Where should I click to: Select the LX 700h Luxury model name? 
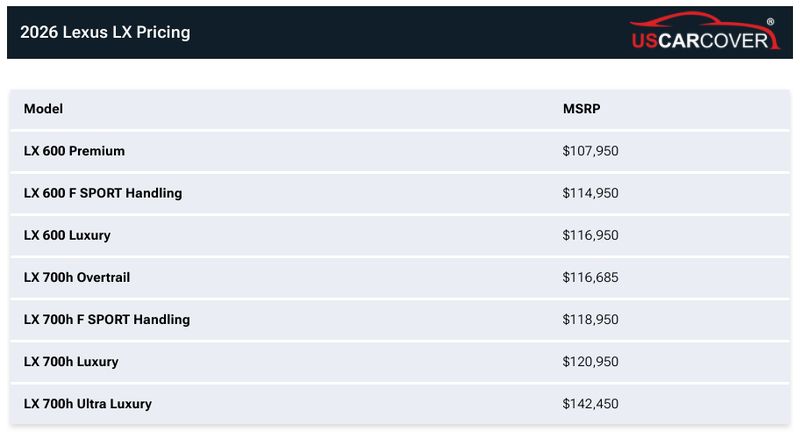pyautogui.click(x=71, y=362)
